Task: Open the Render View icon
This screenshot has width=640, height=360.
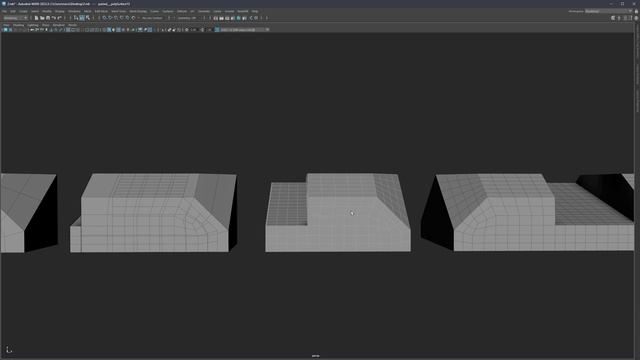Action: click(x=216, y=18)
